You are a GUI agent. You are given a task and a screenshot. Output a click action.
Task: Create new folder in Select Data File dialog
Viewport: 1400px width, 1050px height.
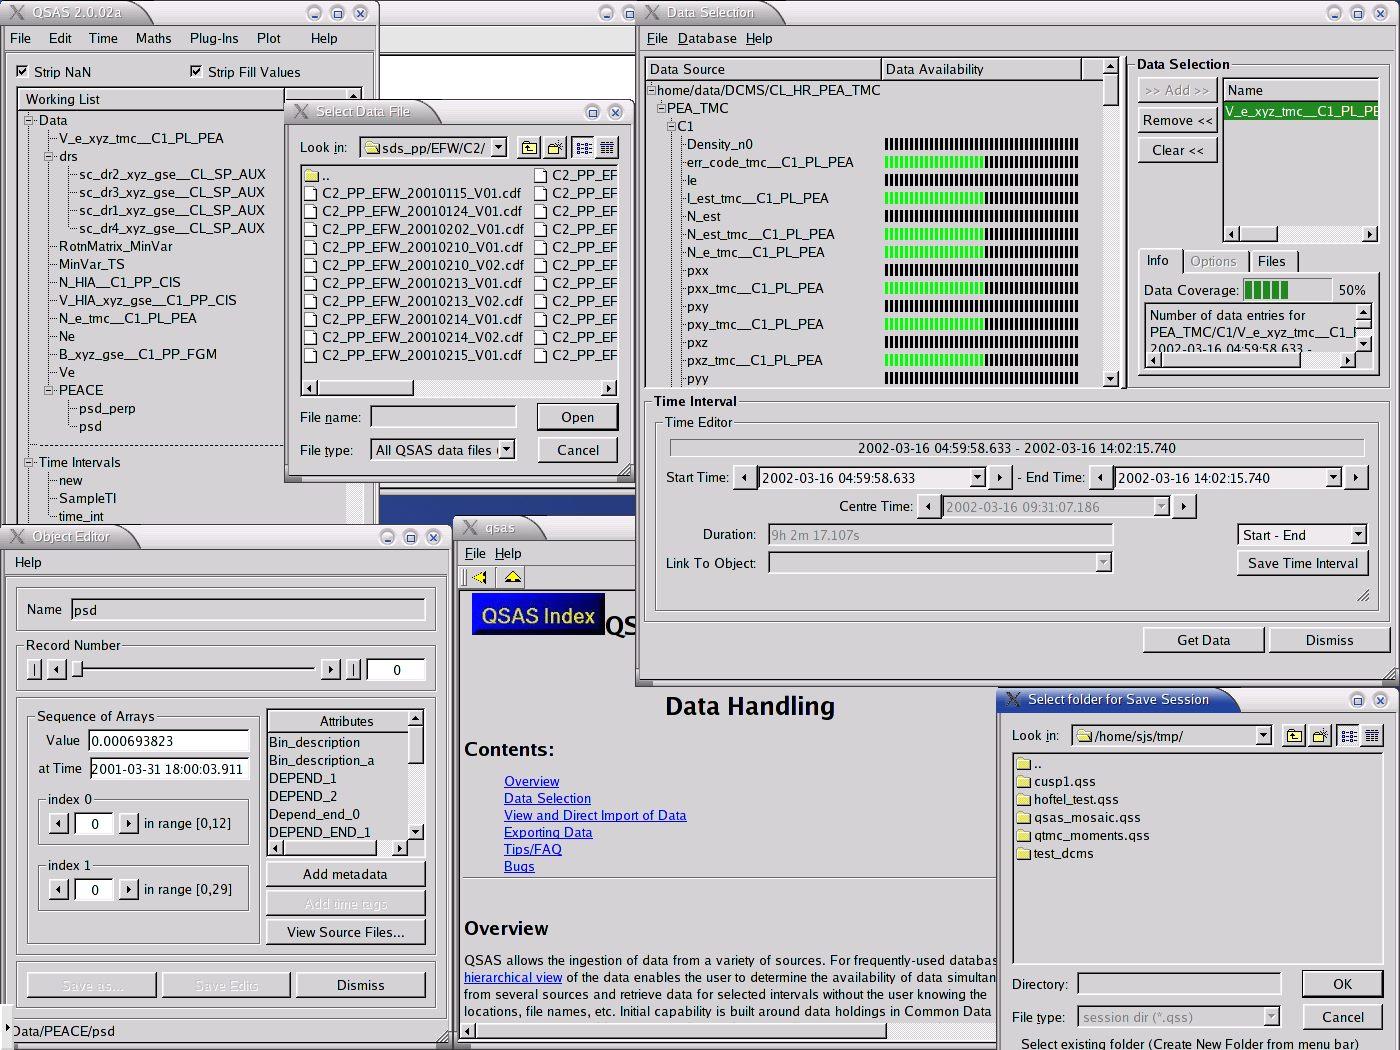[x=556, y=148]
